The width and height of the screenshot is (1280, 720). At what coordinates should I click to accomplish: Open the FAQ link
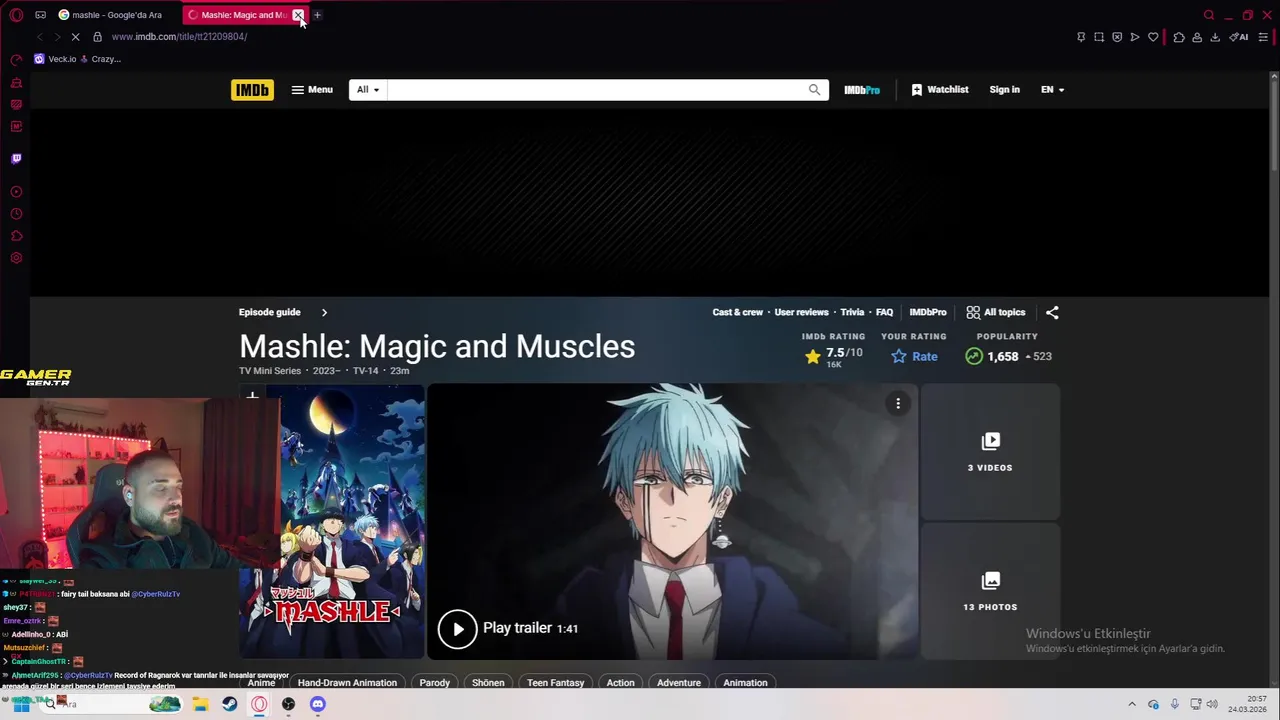point(885,312)
